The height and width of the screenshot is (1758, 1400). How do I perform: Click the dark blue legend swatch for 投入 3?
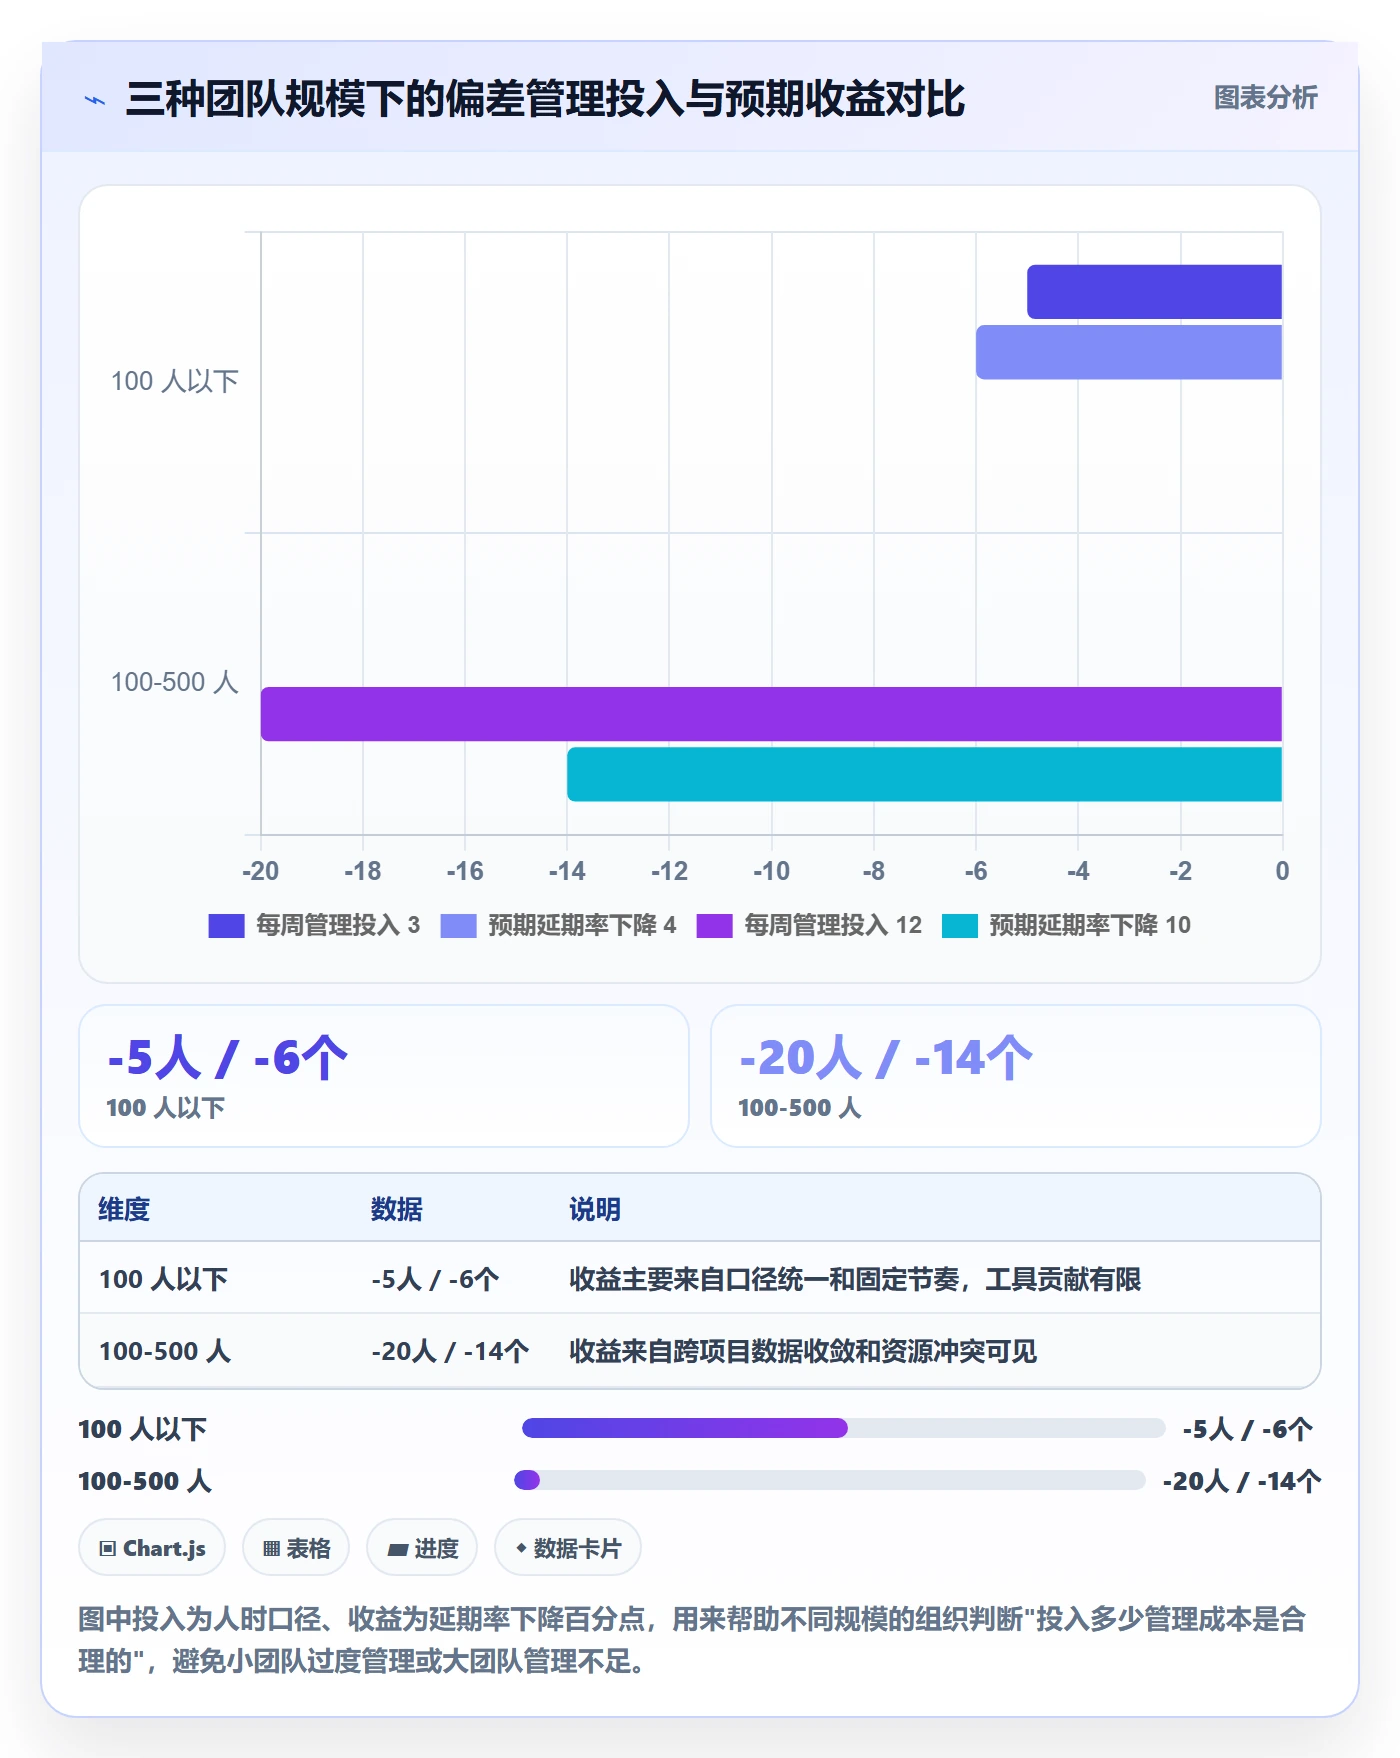click(x=226, y=926)
